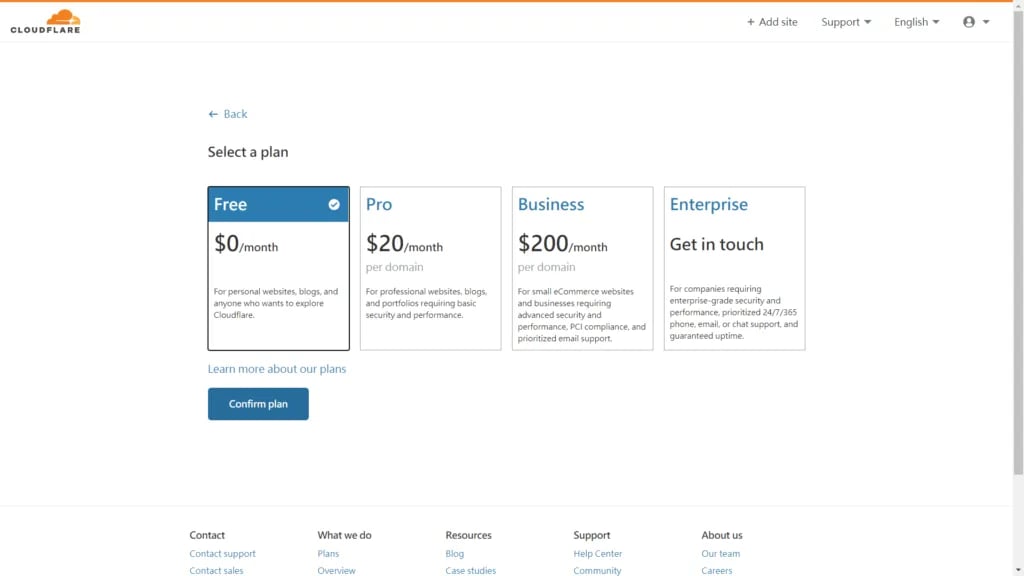
Task: Click the plus icon beside Add site
Action: 750,22
